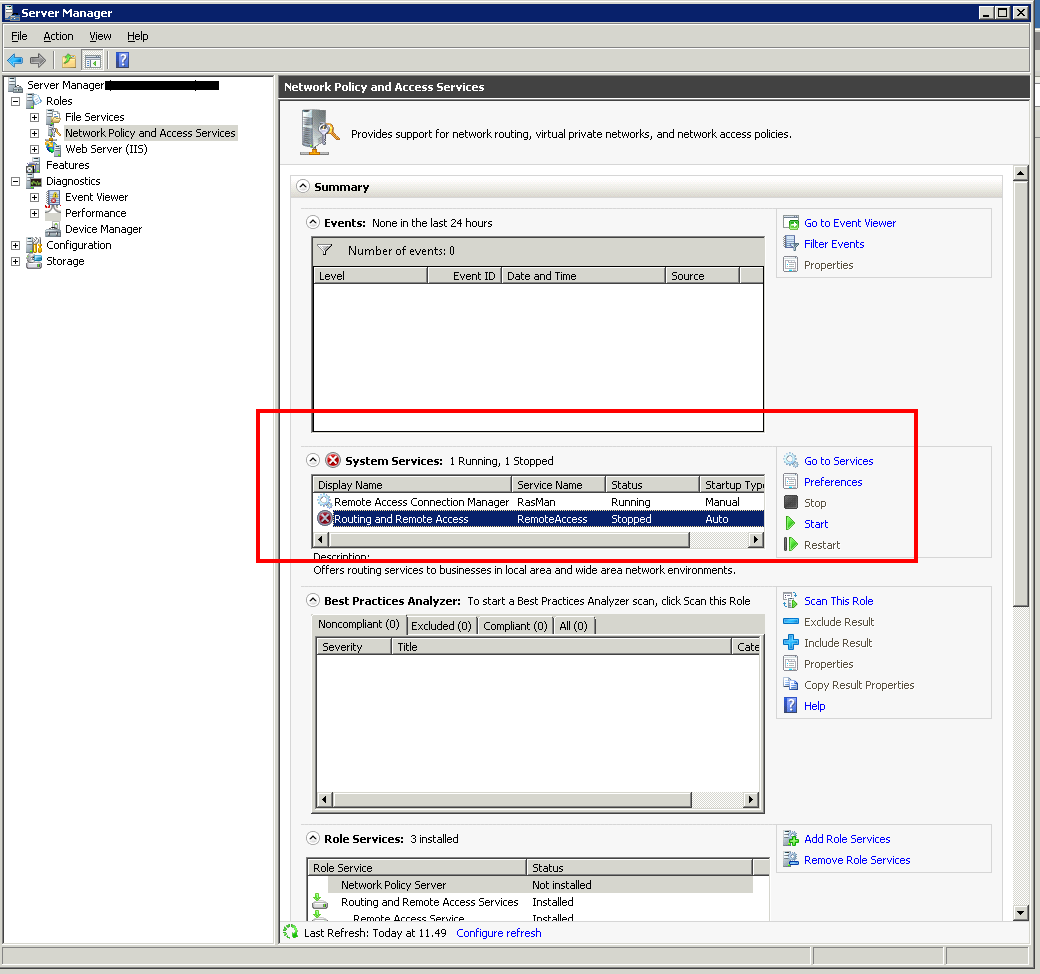This screenshot has width=1040, height=974.
Task: Switch to the Noncompliant (0) tab
Action: point(358,624)
